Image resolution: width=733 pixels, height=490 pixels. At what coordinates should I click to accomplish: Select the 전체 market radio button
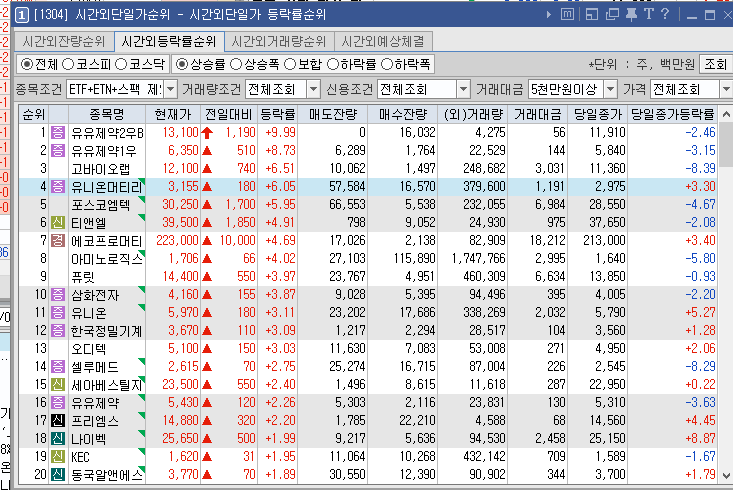pyautogui.click(x=27, y=64)
